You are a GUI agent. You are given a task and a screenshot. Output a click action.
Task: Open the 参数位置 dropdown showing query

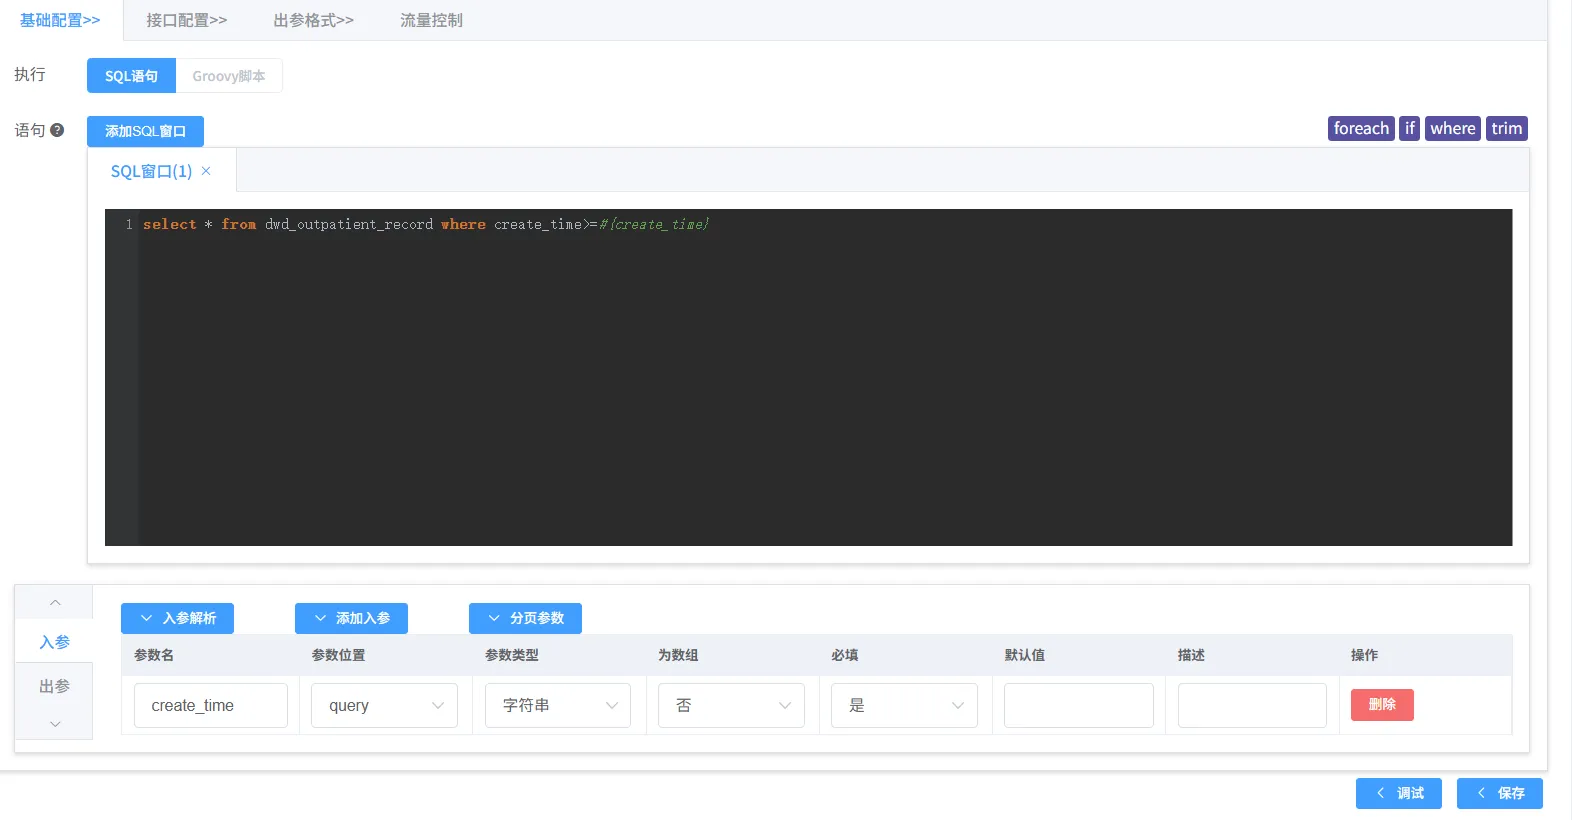tap(384, 705)
